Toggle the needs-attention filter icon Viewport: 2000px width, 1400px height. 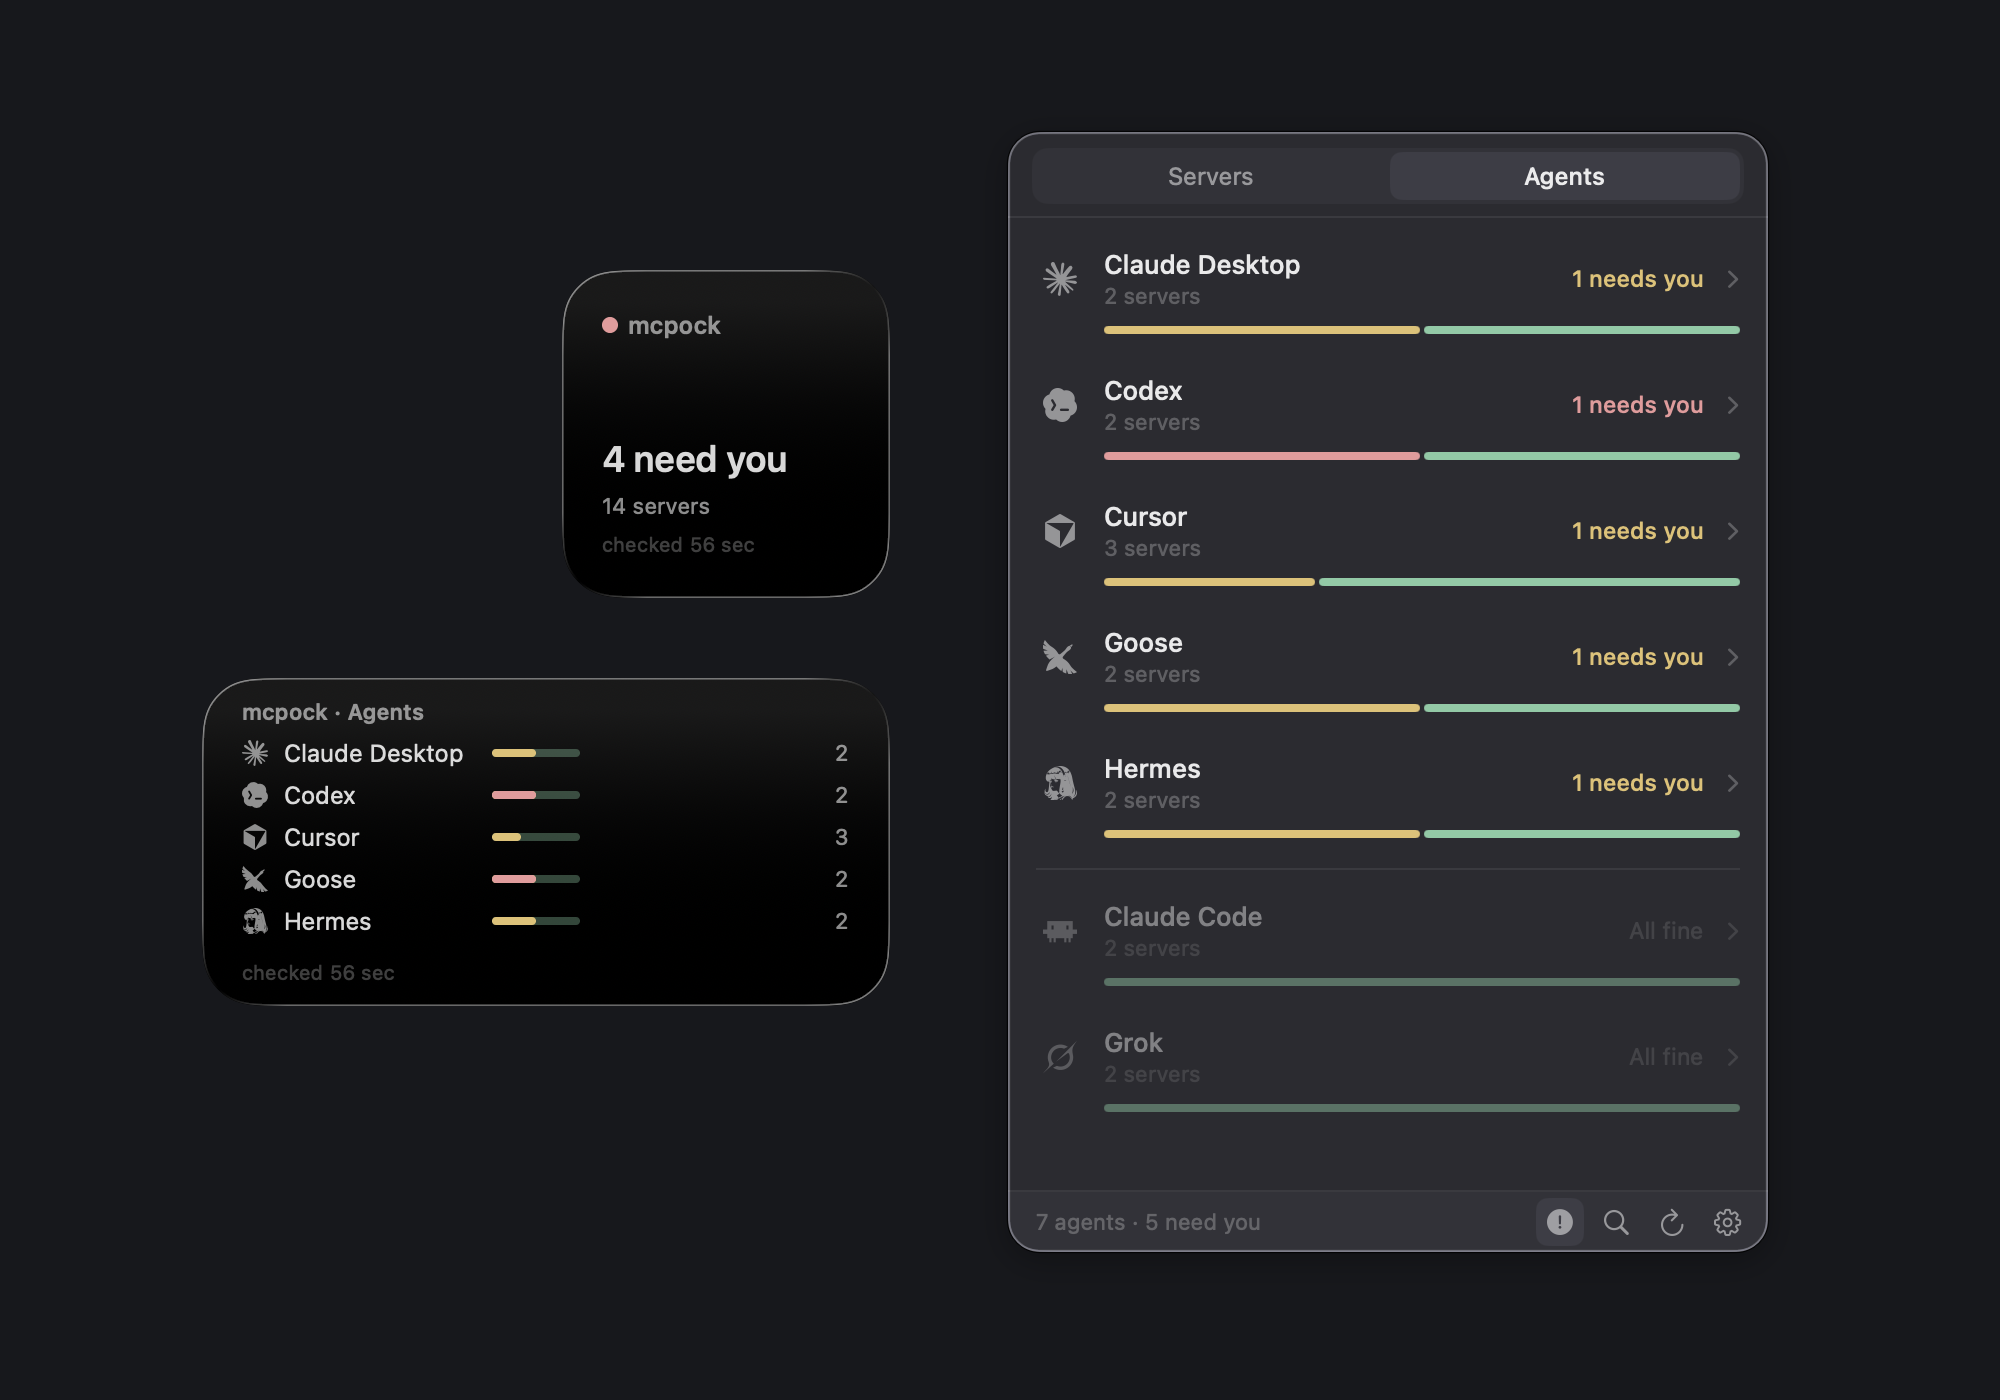(1560, 1222)
